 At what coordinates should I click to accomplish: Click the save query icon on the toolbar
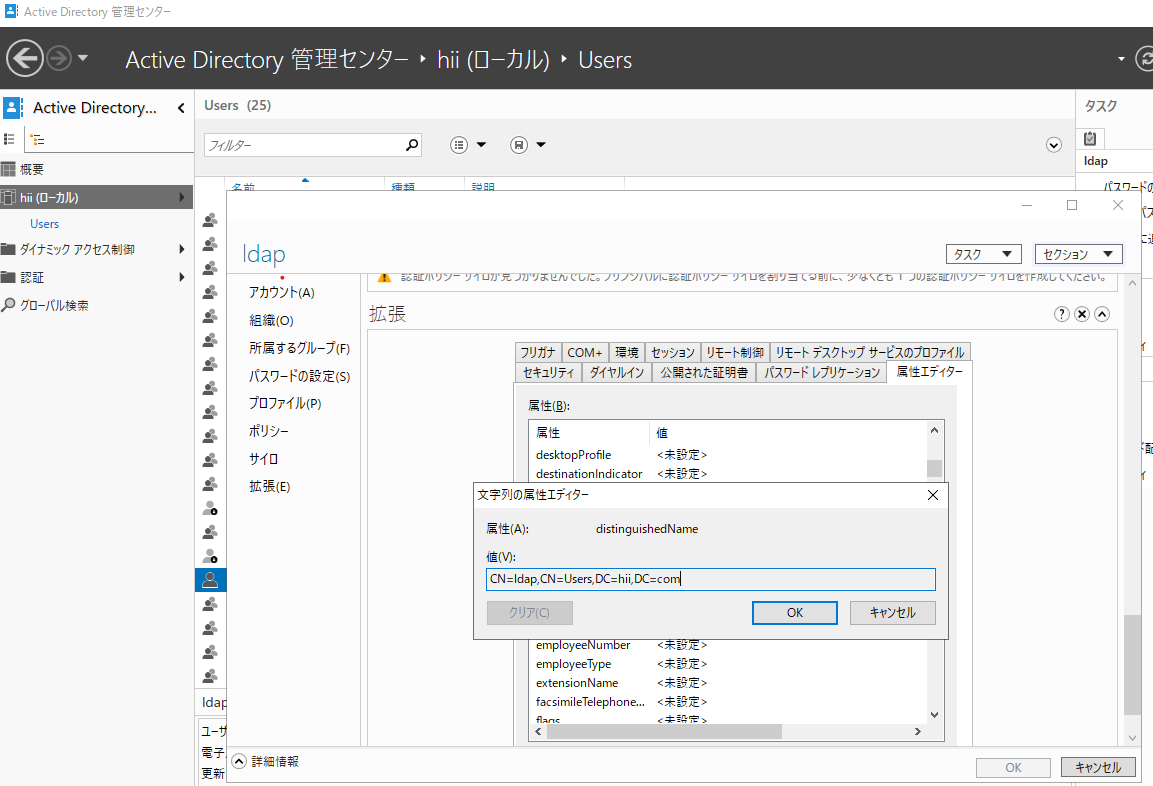tap(519, 144)
